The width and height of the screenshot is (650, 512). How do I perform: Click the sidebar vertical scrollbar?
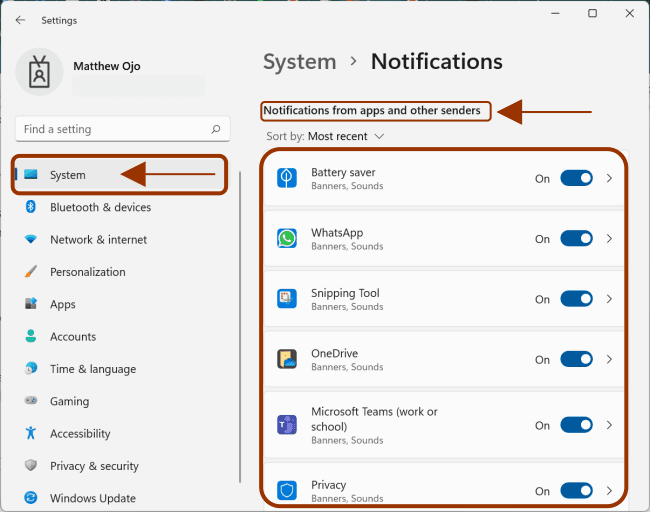(240, 327)
